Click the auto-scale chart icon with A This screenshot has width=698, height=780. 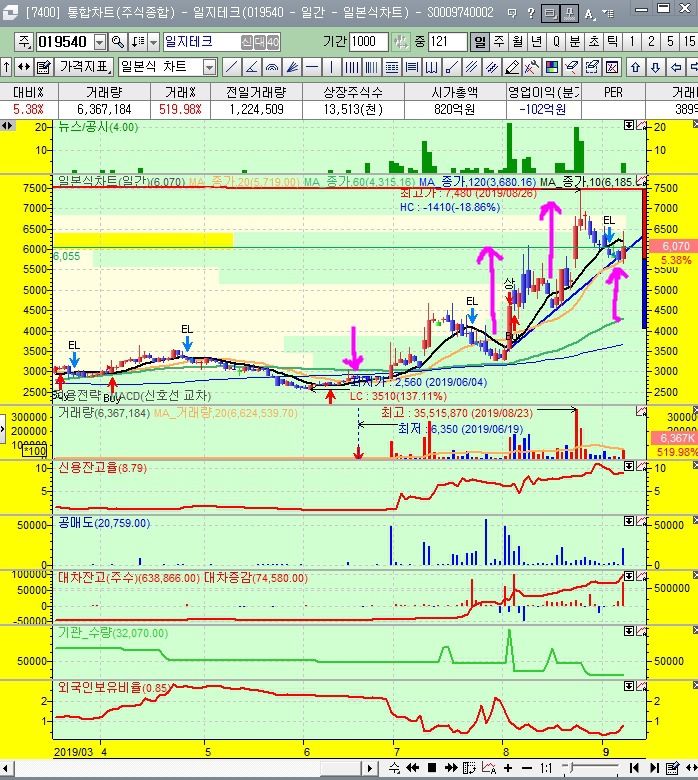[x=489, y=768]
